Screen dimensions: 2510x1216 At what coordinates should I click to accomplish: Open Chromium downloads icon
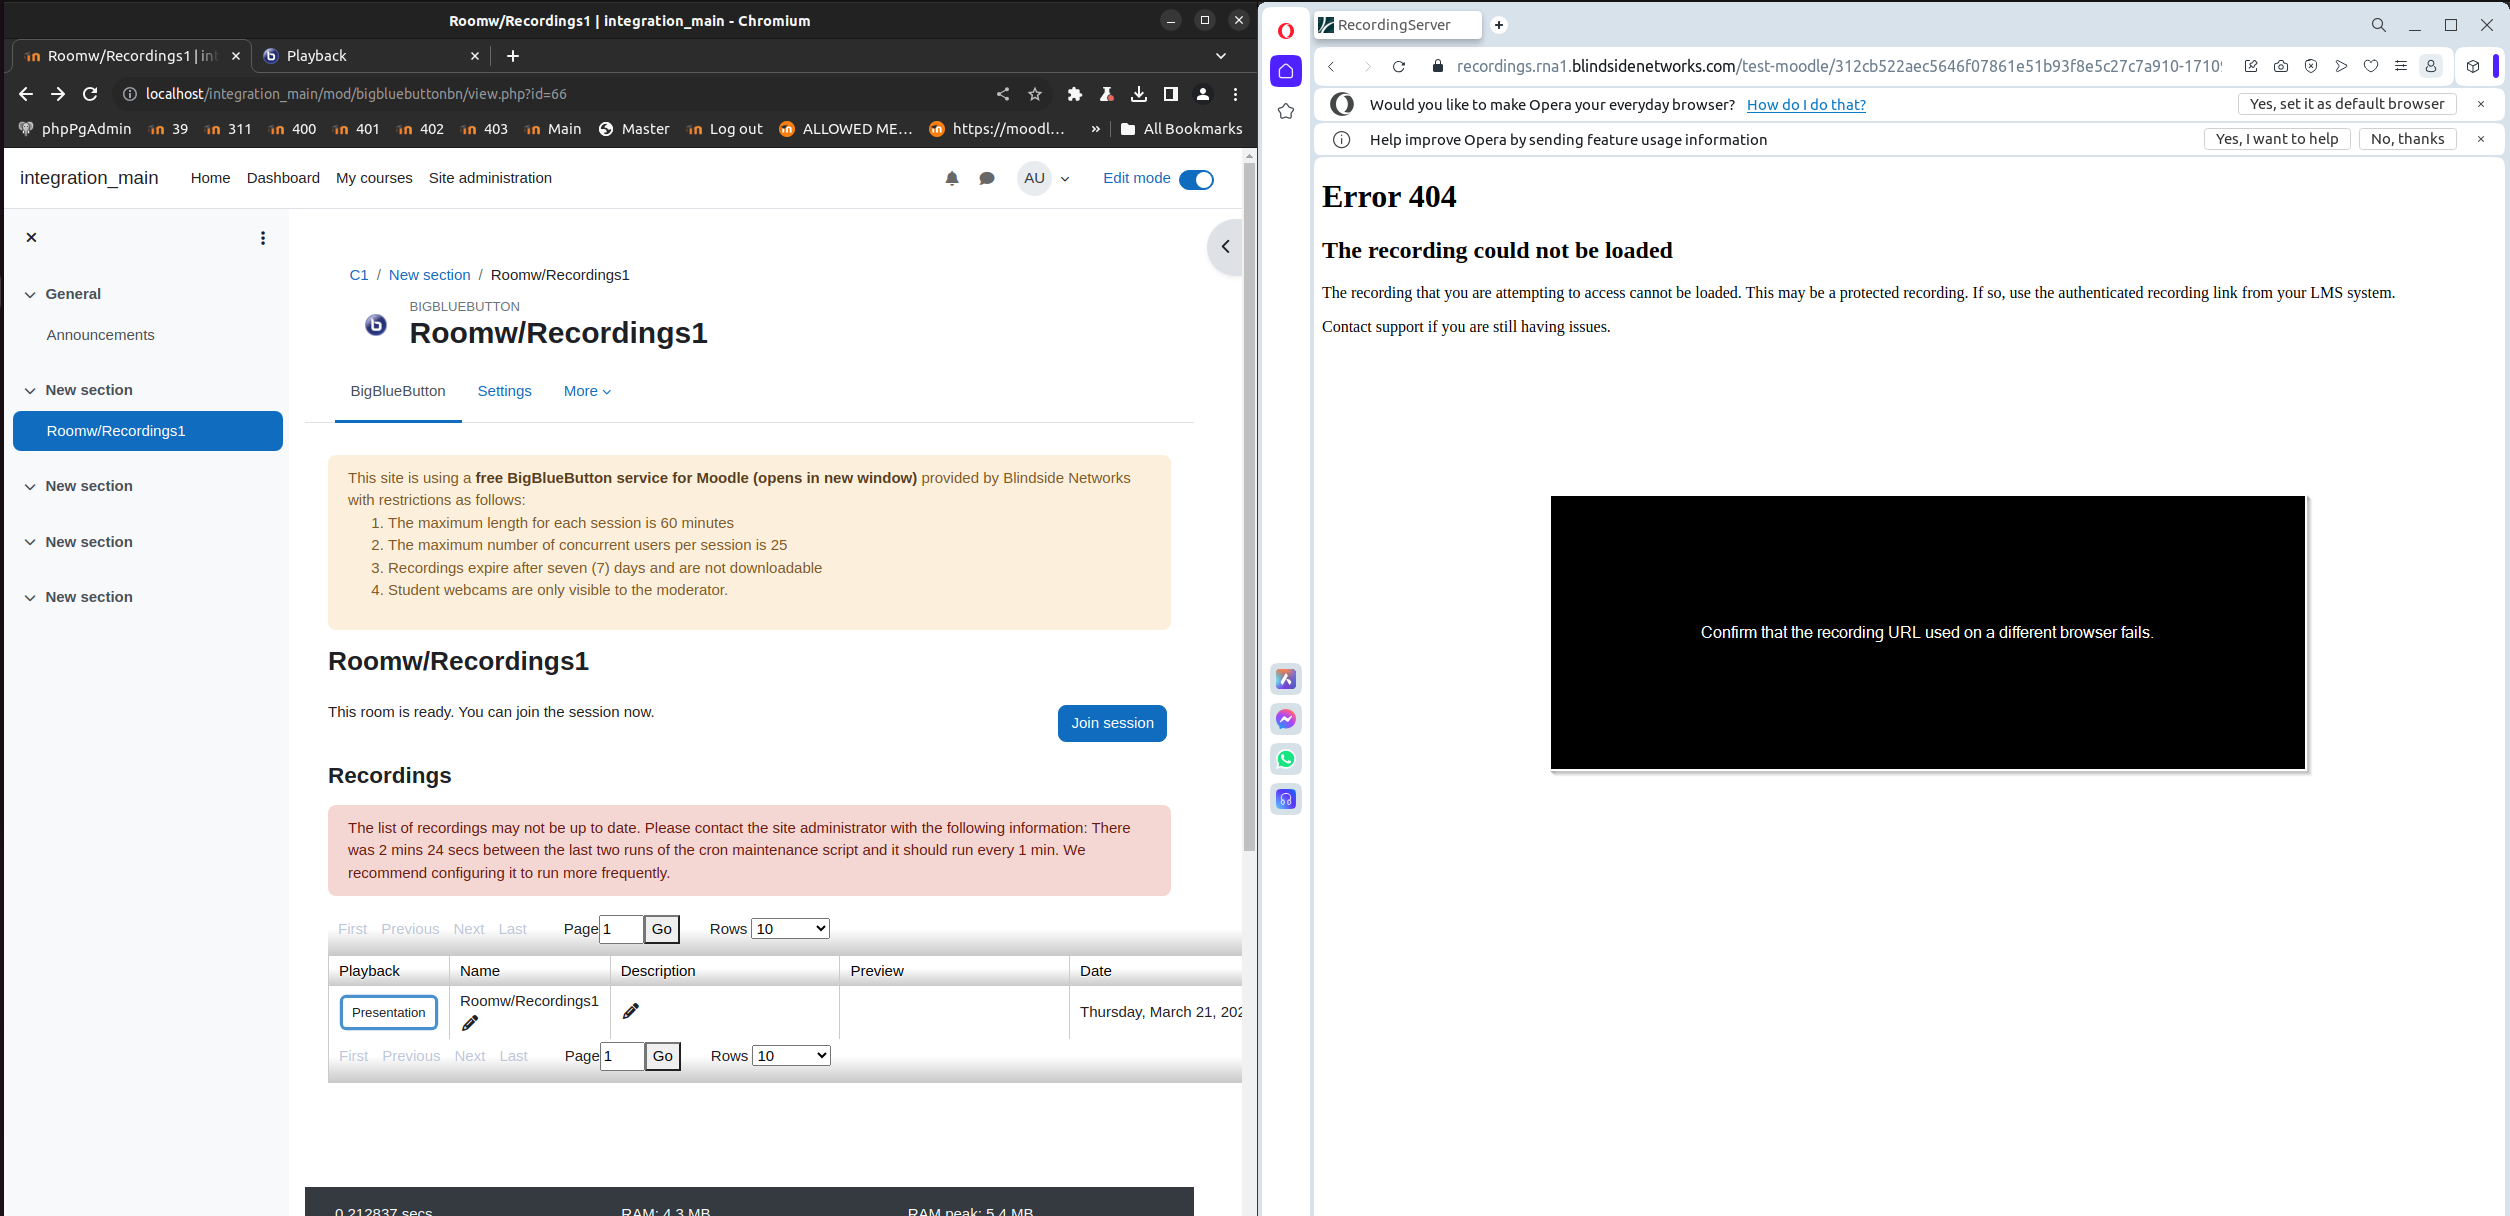tap(1139, 94)
